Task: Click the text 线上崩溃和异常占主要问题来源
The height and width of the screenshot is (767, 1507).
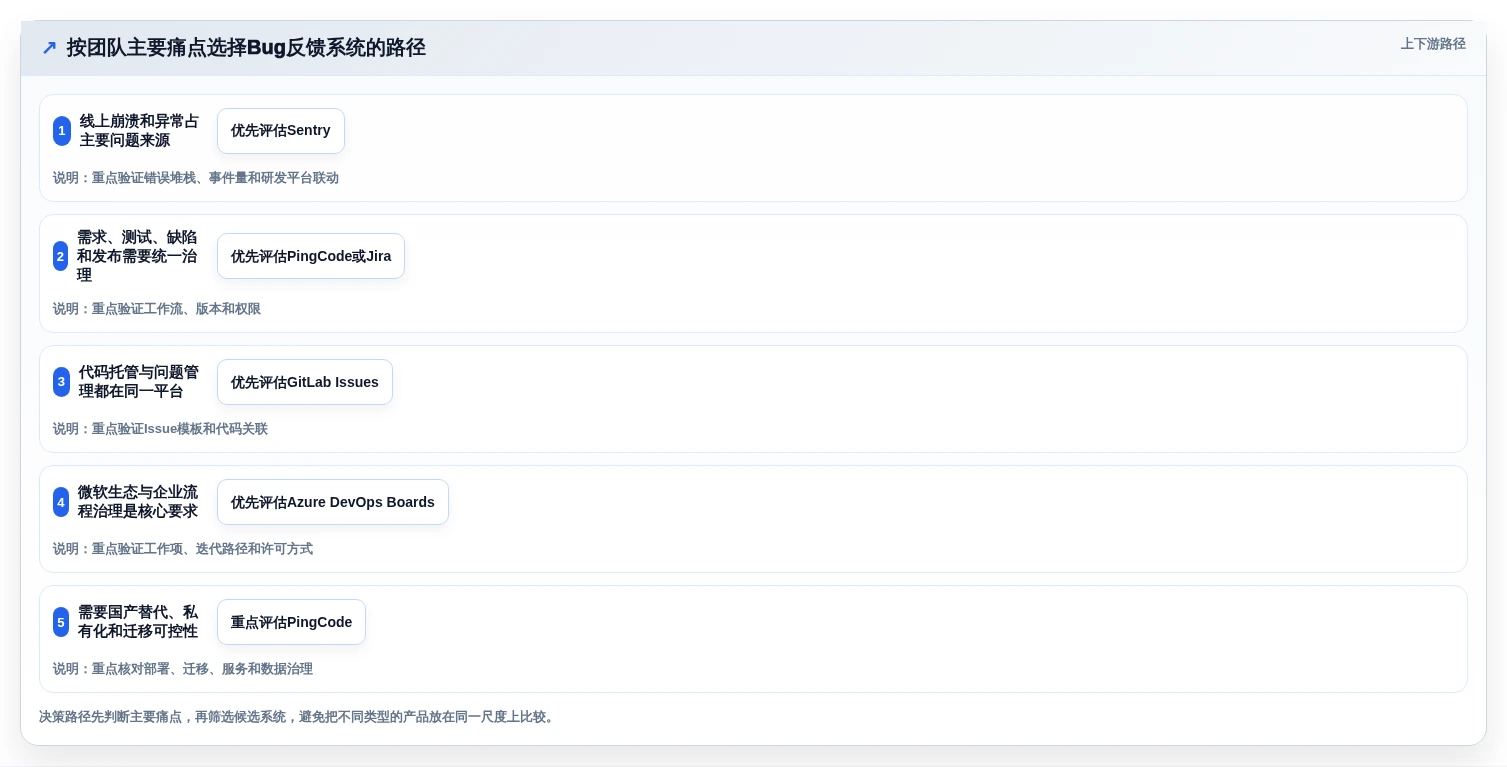Action: [x=139, y=131]
